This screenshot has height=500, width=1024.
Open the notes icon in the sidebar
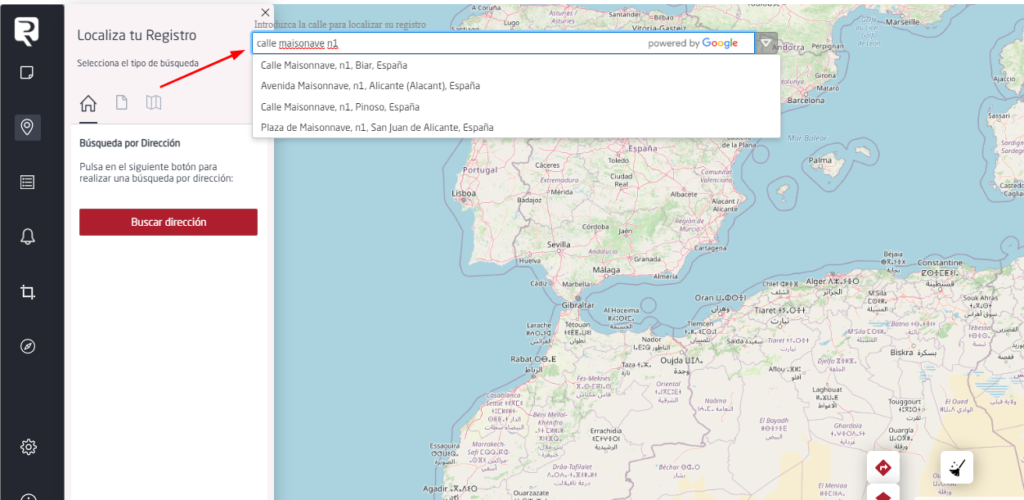pyautogui.click(x=27, y=73)
